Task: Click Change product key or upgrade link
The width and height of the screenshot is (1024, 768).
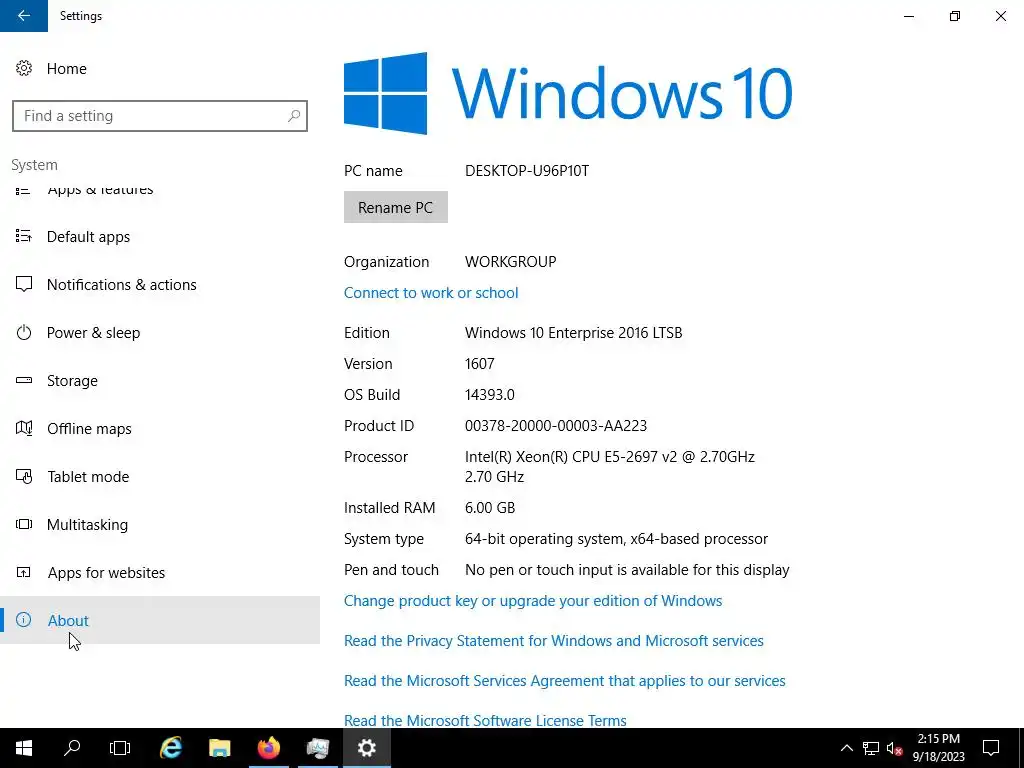Action: (533, 601)
